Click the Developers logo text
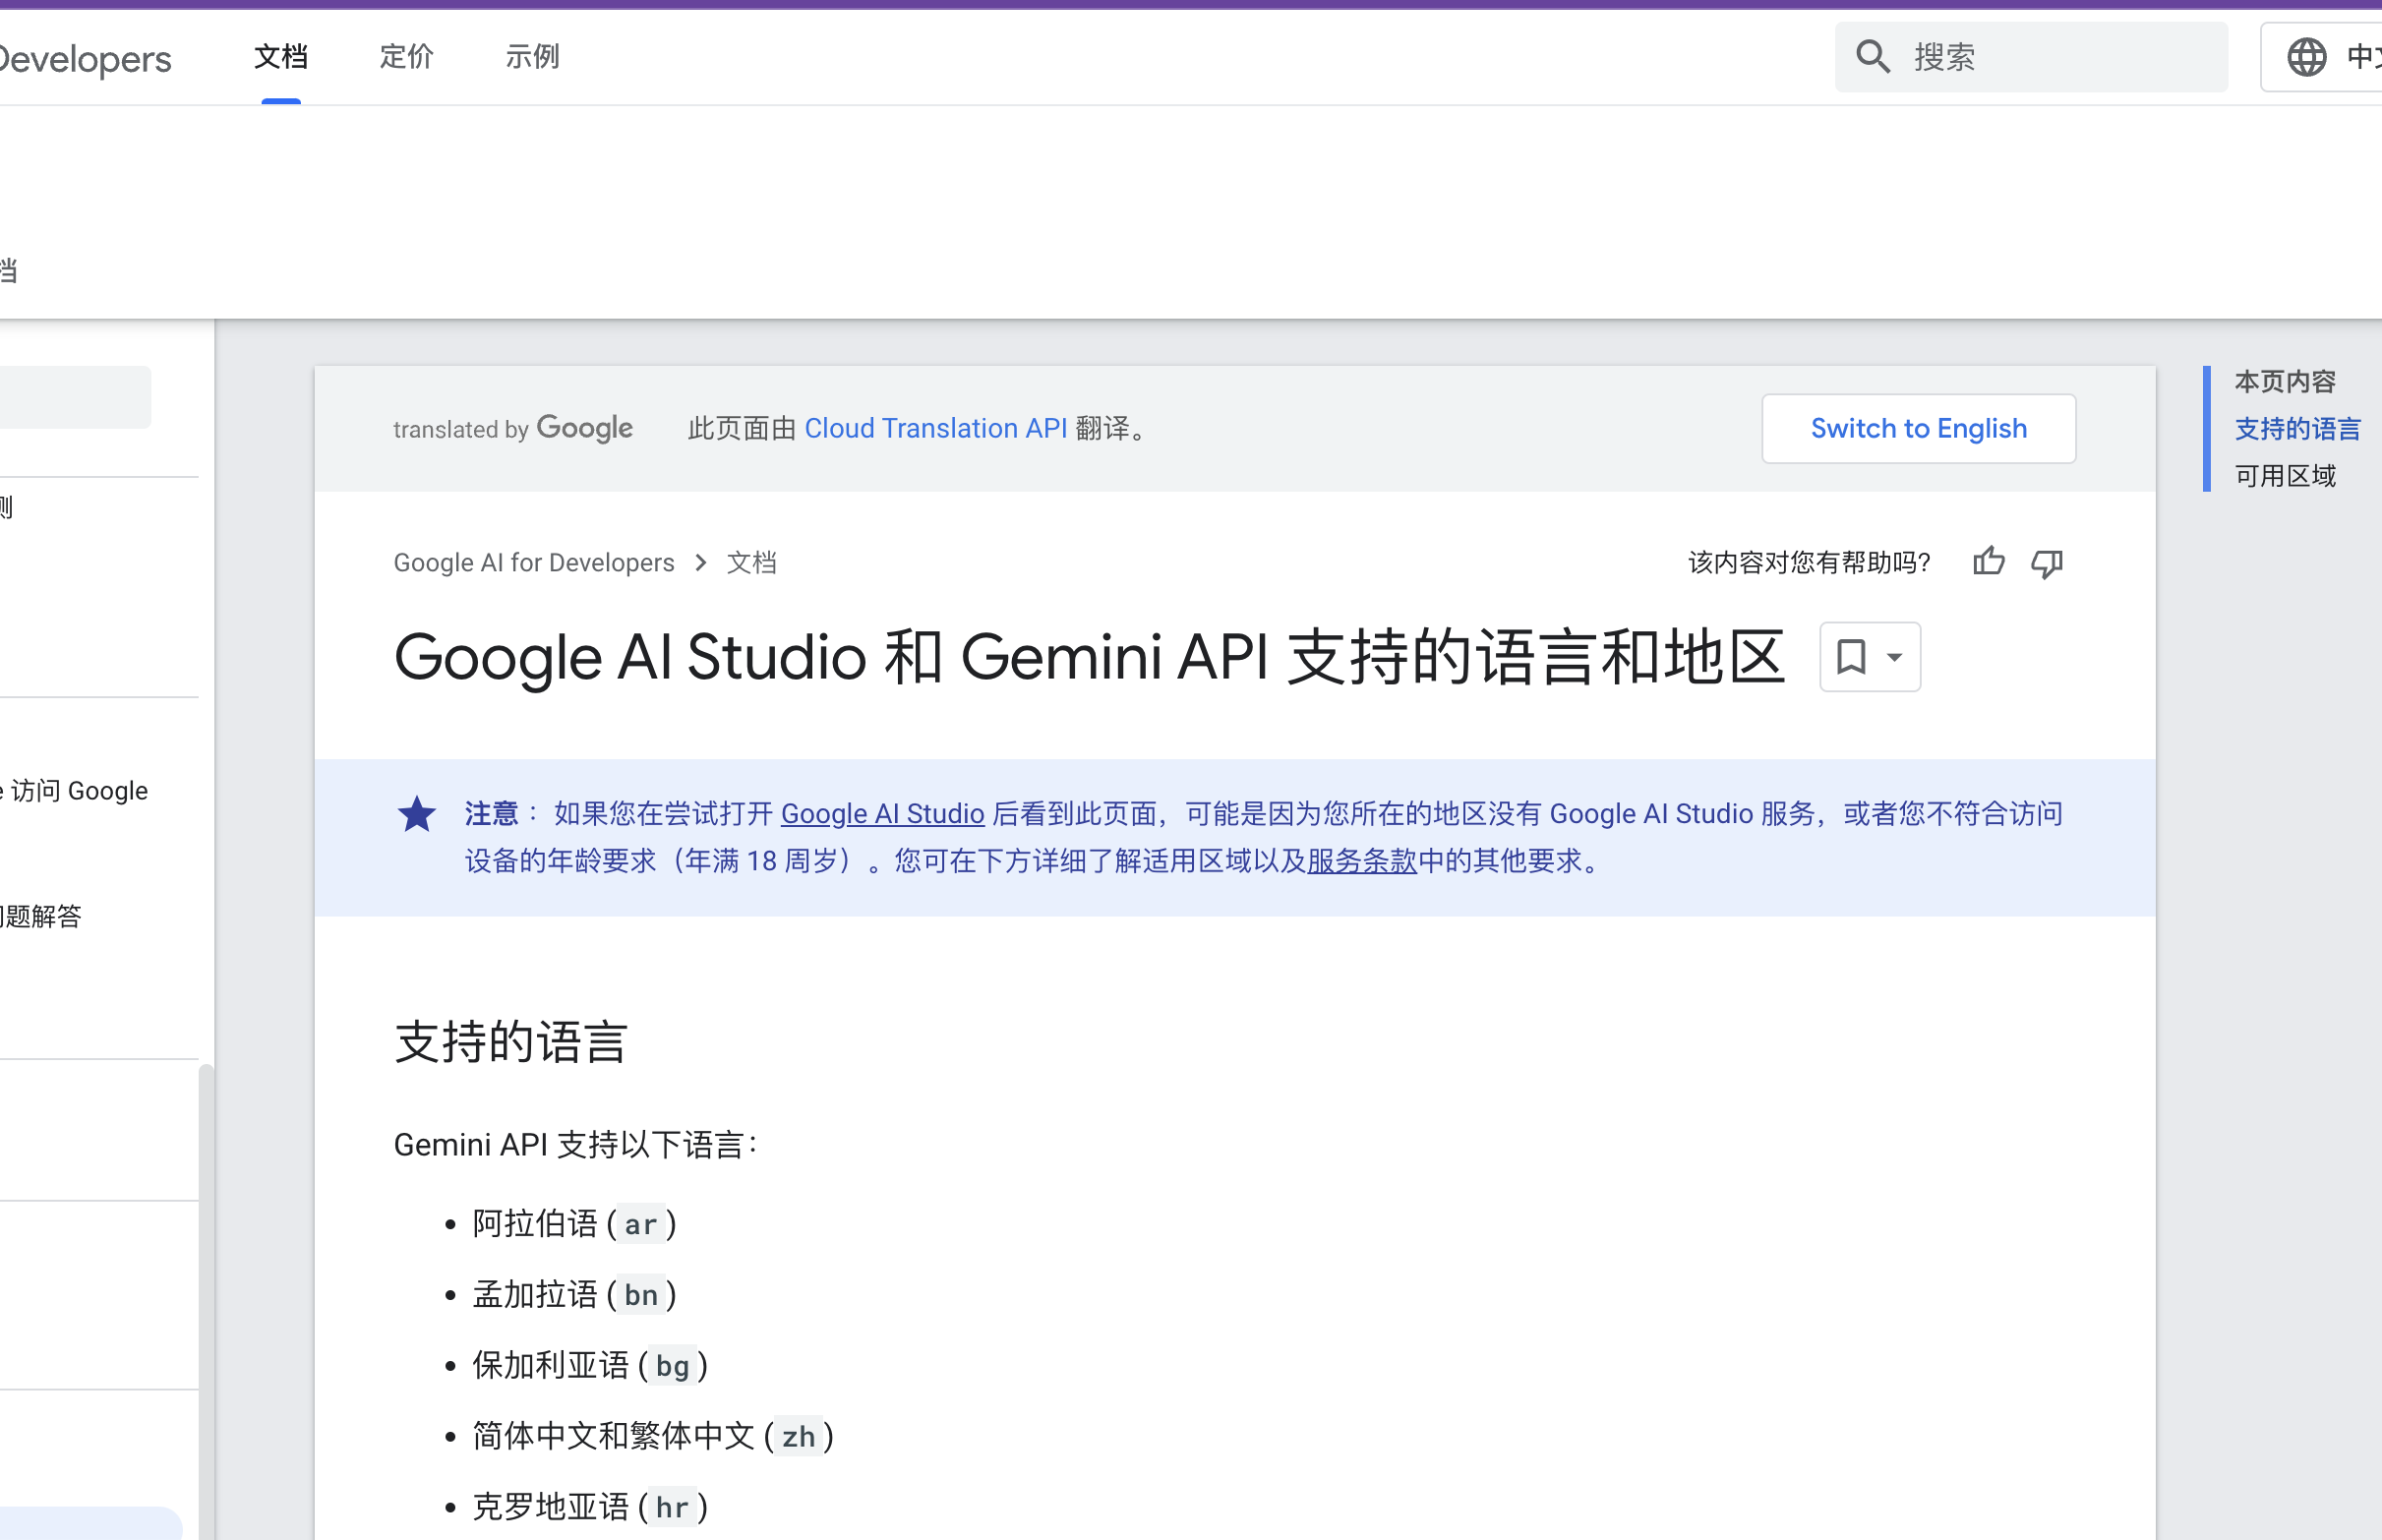The image size is (2382, 1540). [85, 59]
